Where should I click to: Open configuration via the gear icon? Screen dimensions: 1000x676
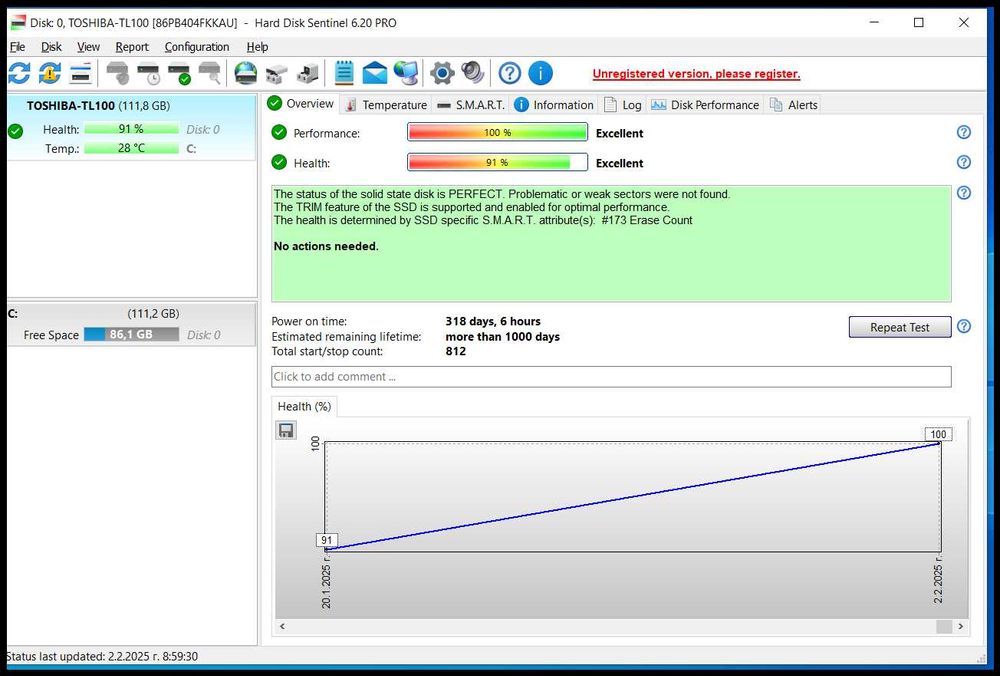click(x=442, y=73)
